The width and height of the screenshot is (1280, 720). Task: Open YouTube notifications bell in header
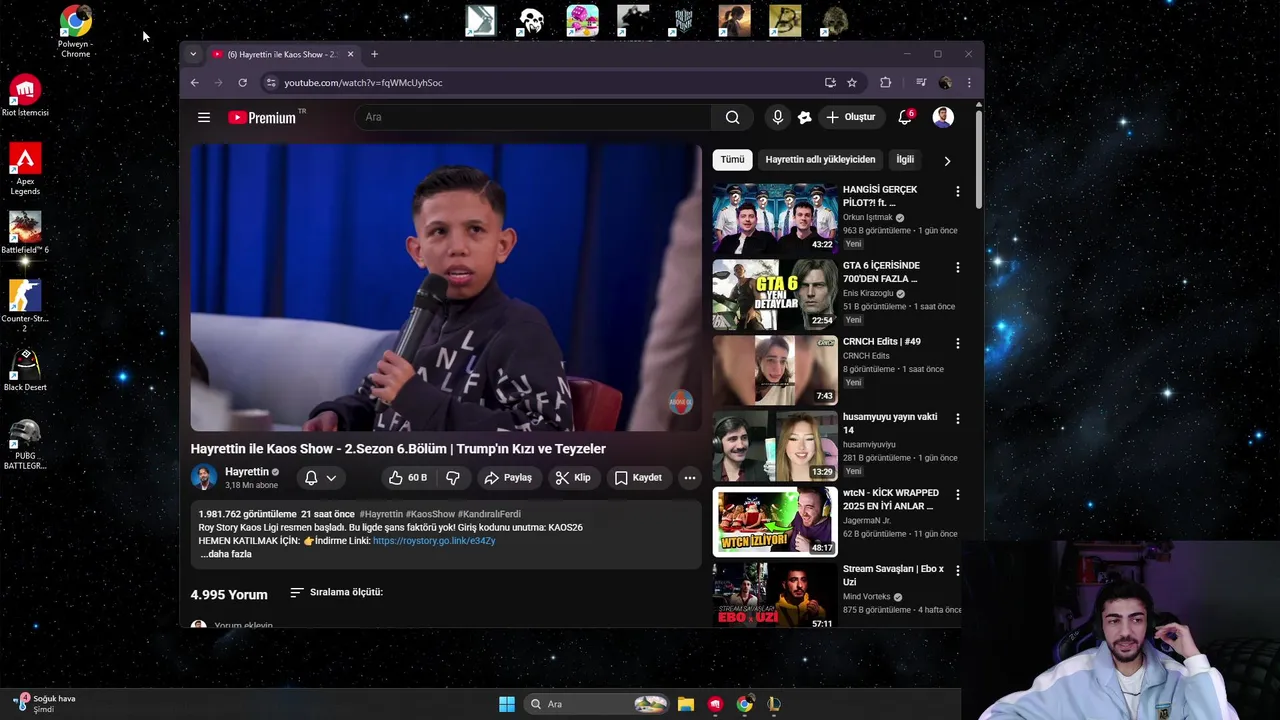click(905, 117)
